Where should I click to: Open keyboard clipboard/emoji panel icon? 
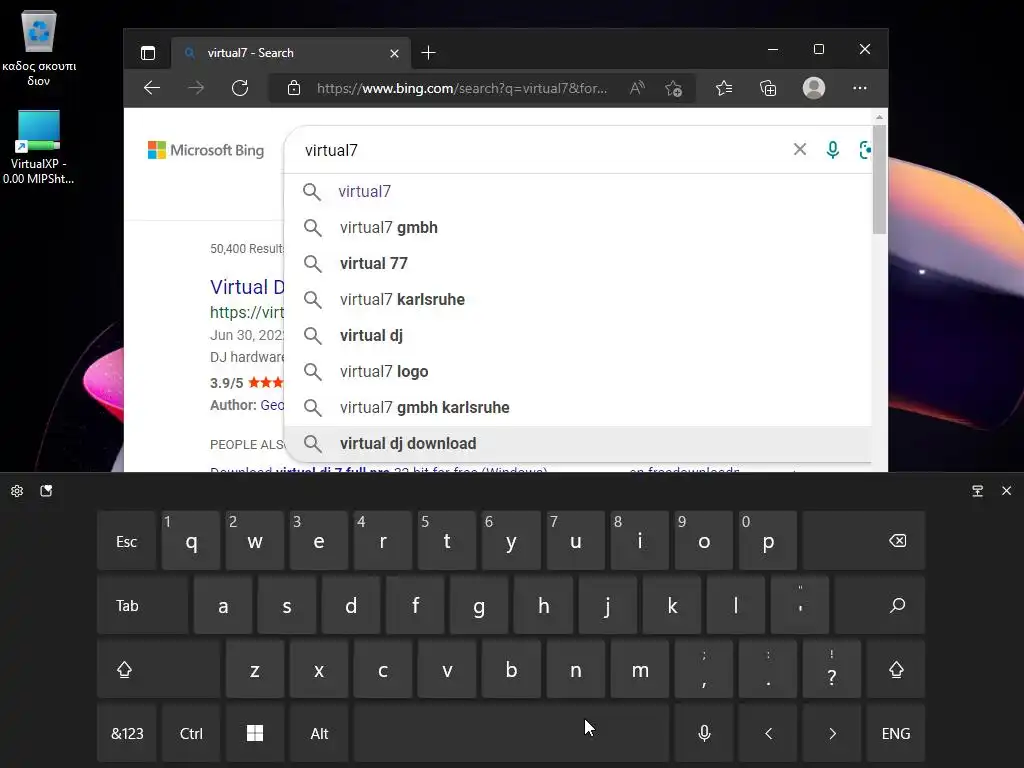coord(46,491)
